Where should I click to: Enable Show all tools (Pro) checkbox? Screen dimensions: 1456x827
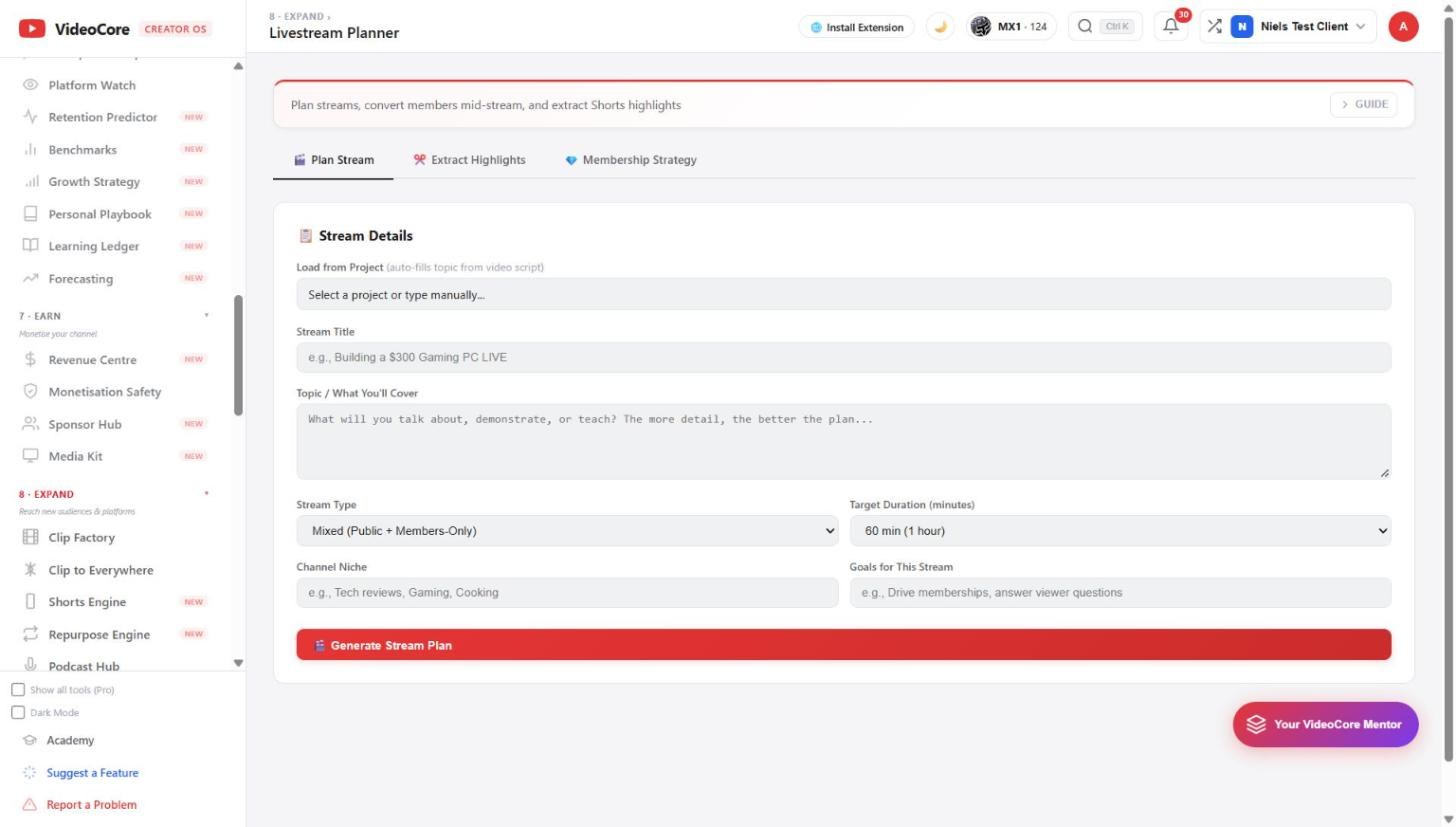point(18,690)
